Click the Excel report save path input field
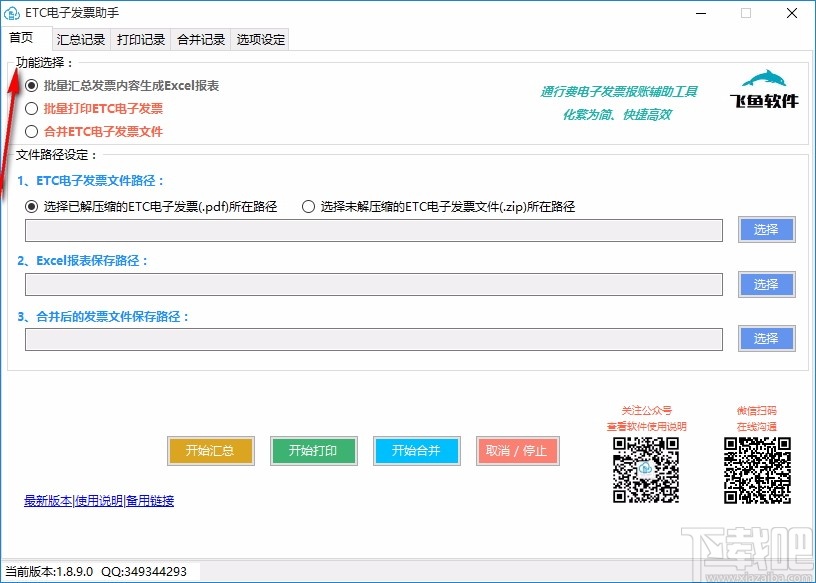The image size is (816, 583). (375, 284)
